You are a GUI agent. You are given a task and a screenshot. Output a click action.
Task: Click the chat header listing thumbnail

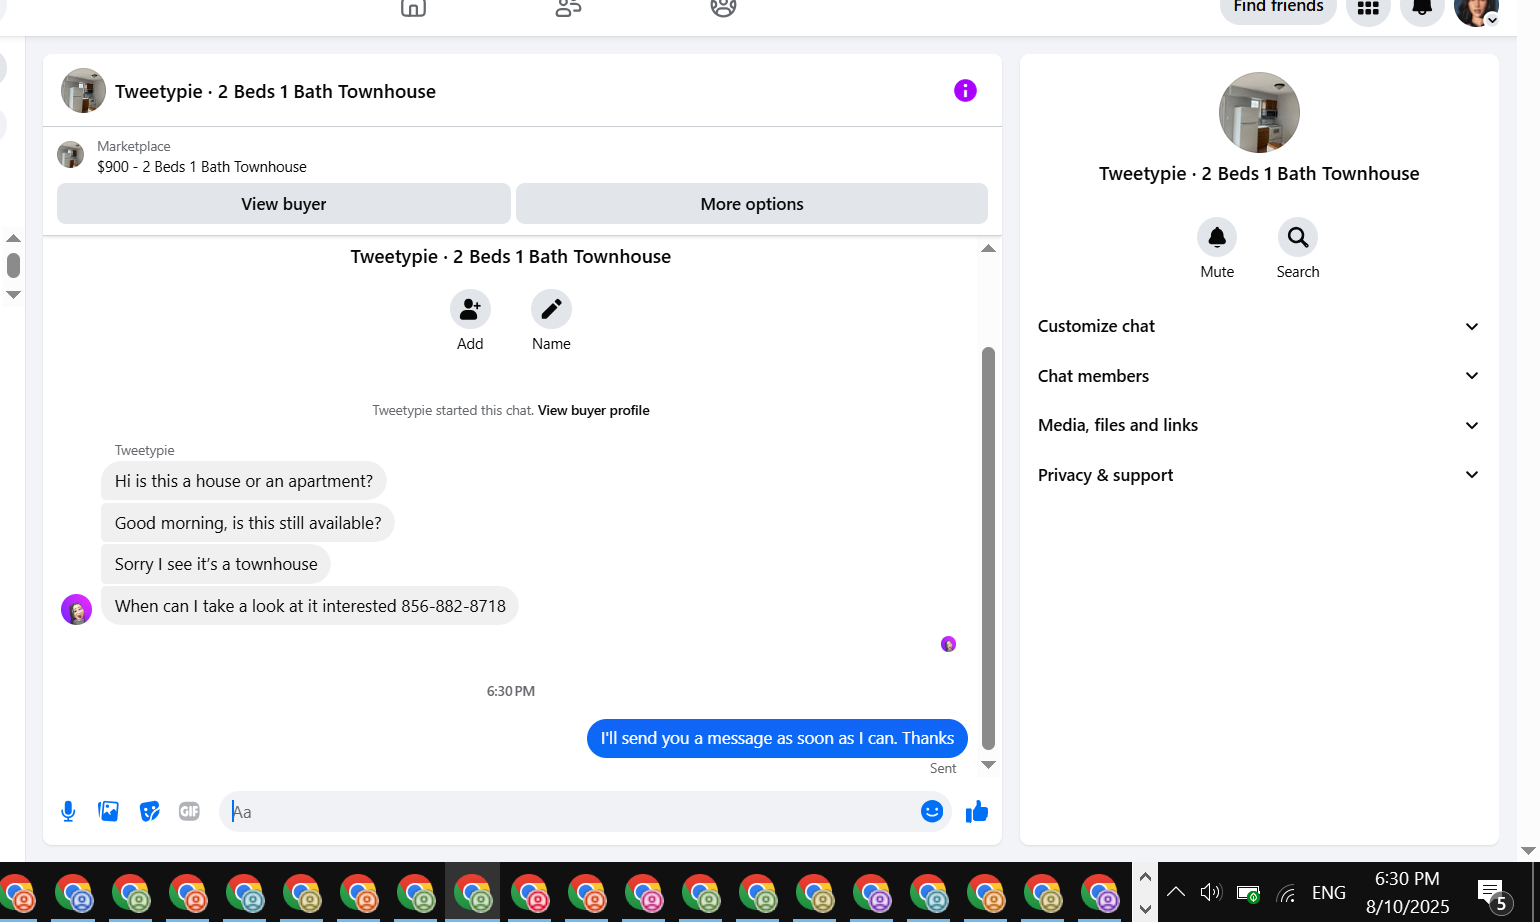[x=83, y=91]
